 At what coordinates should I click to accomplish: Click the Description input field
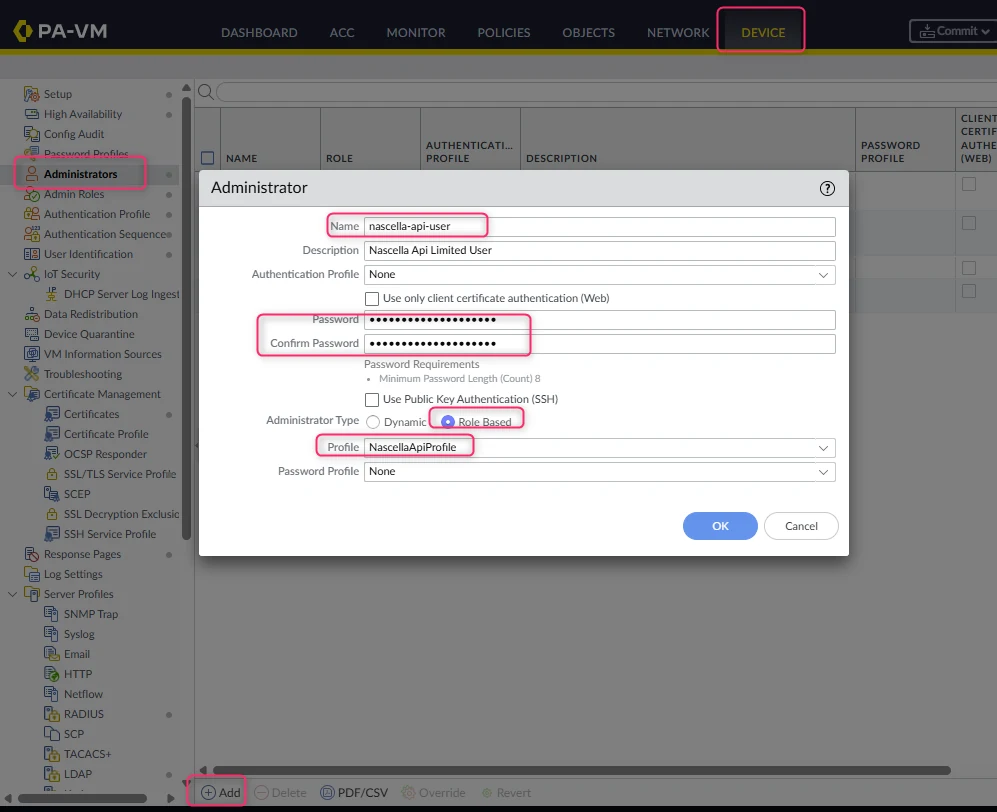coord(600,251)
